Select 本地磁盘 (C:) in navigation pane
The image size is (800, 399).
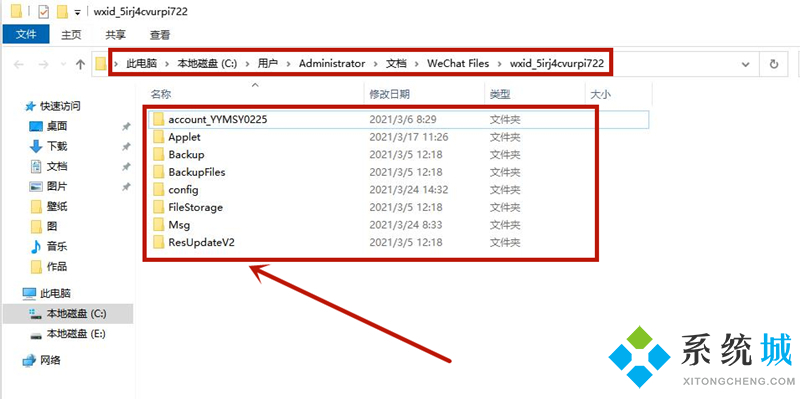pyautogui.click(x=67, y=313)
